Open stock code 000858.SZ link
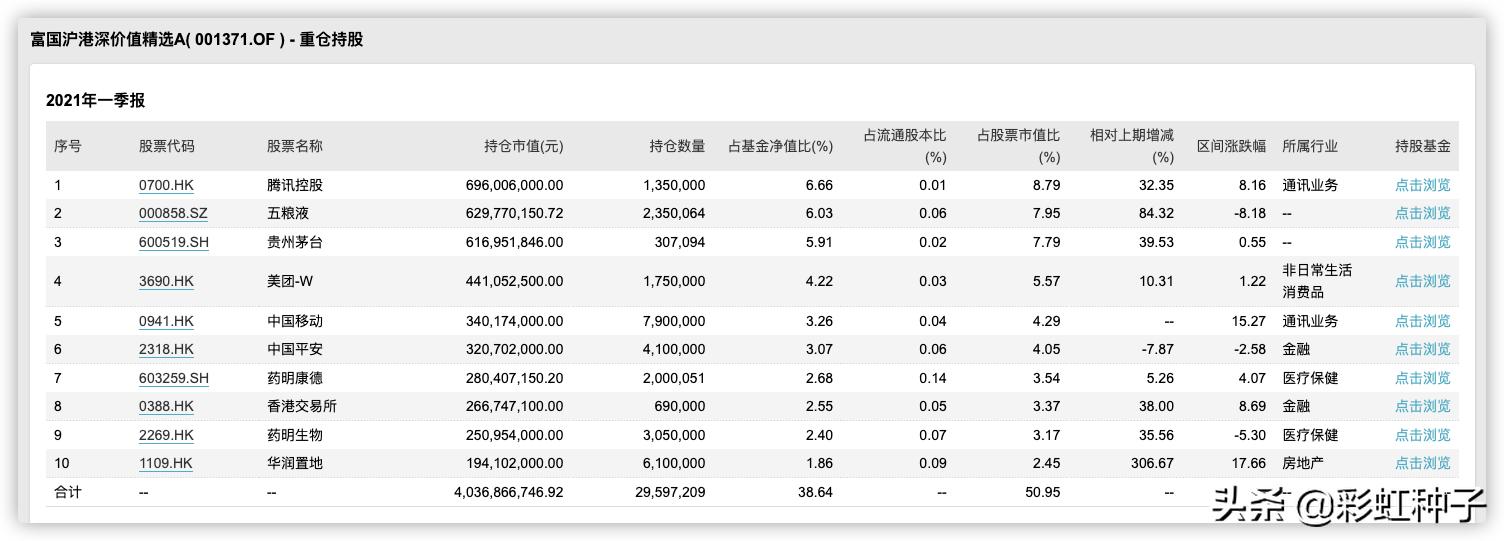The height and width of the screenshot is (541, 1504). tap(173, 213)
